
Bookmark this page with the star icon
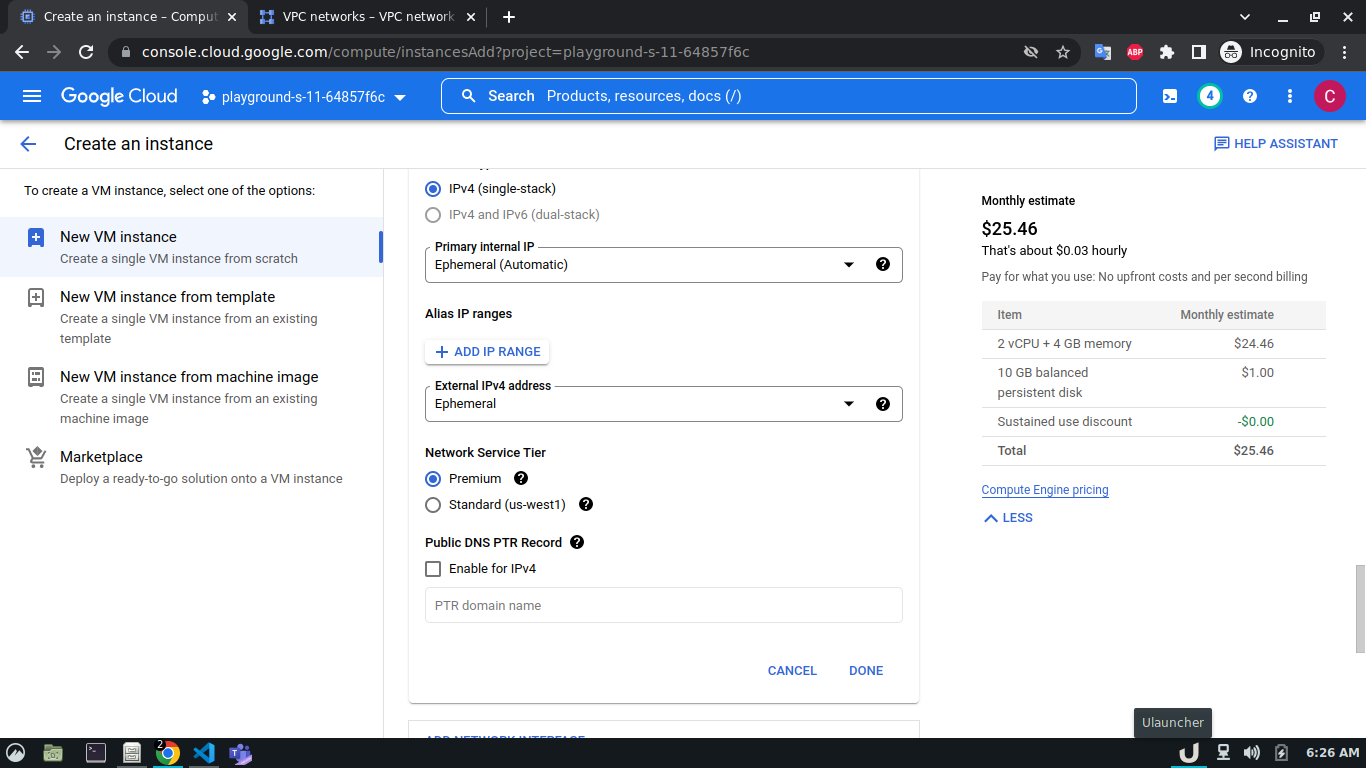[1063, 52]
